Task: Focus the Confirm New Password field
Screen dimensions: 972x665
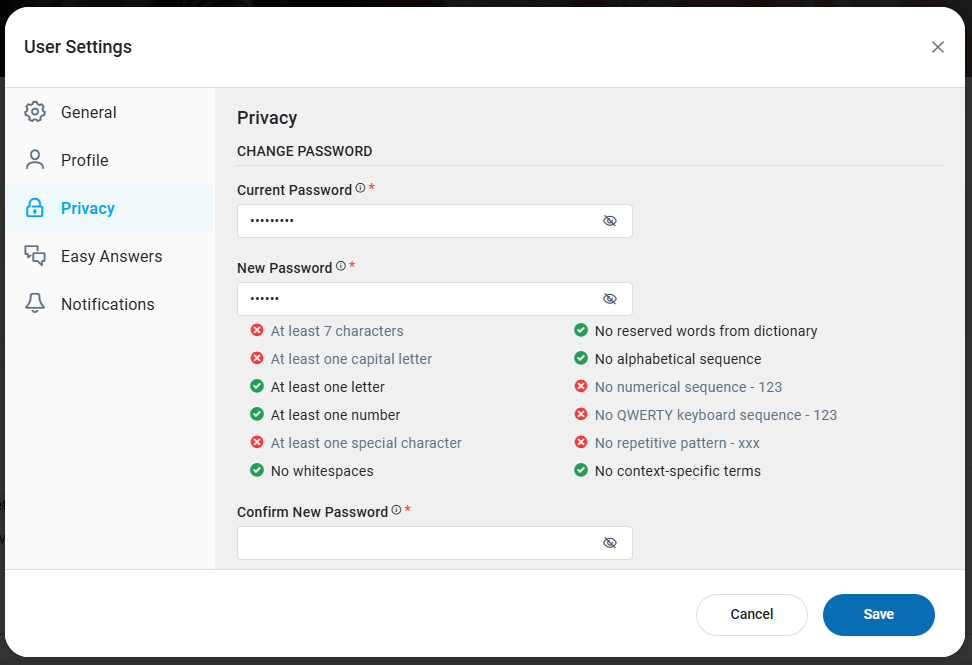Action: coord(415,543)
